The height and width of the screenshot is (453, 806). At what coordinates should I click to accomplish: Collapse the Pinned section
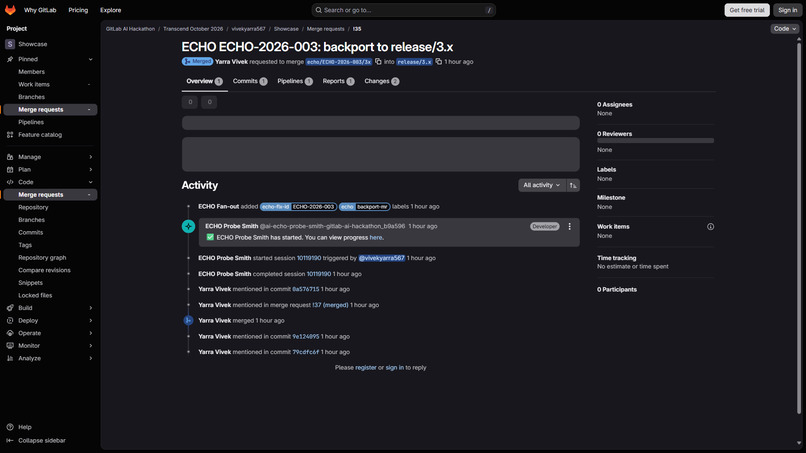(x=90, y=59)
